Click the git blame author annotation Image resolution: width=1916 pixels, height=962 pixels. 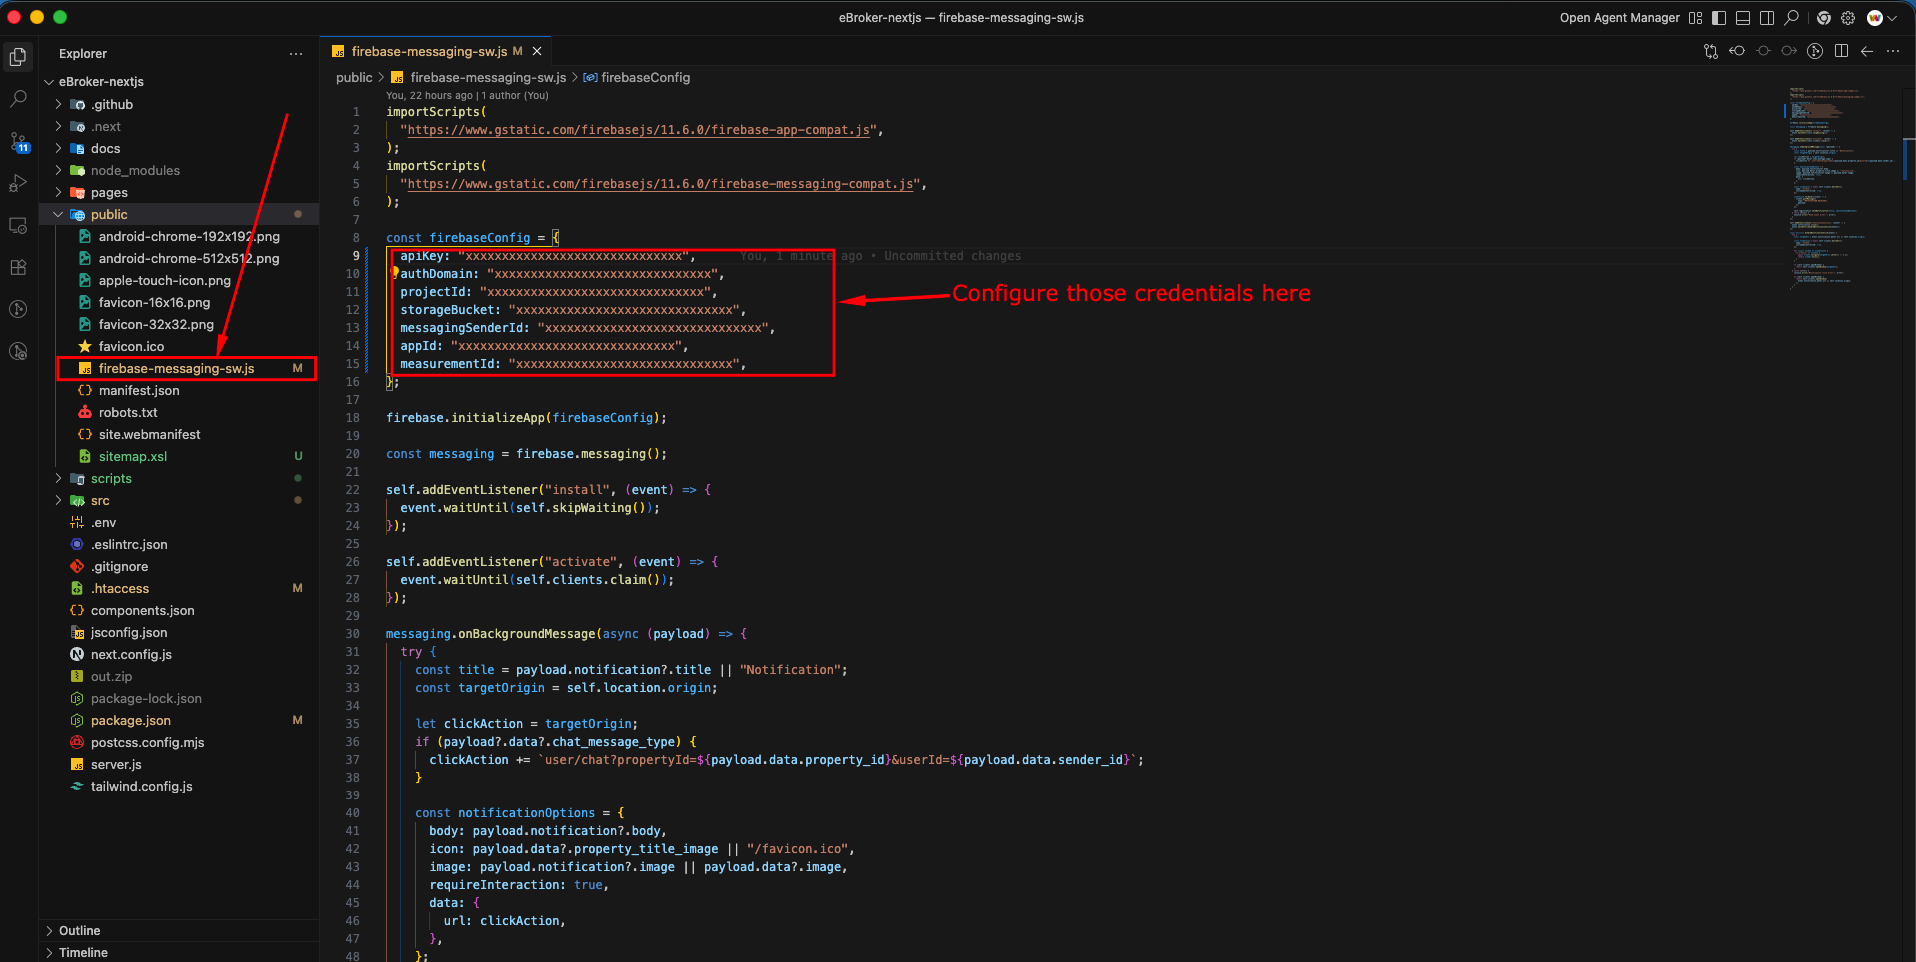click(467, 96)
